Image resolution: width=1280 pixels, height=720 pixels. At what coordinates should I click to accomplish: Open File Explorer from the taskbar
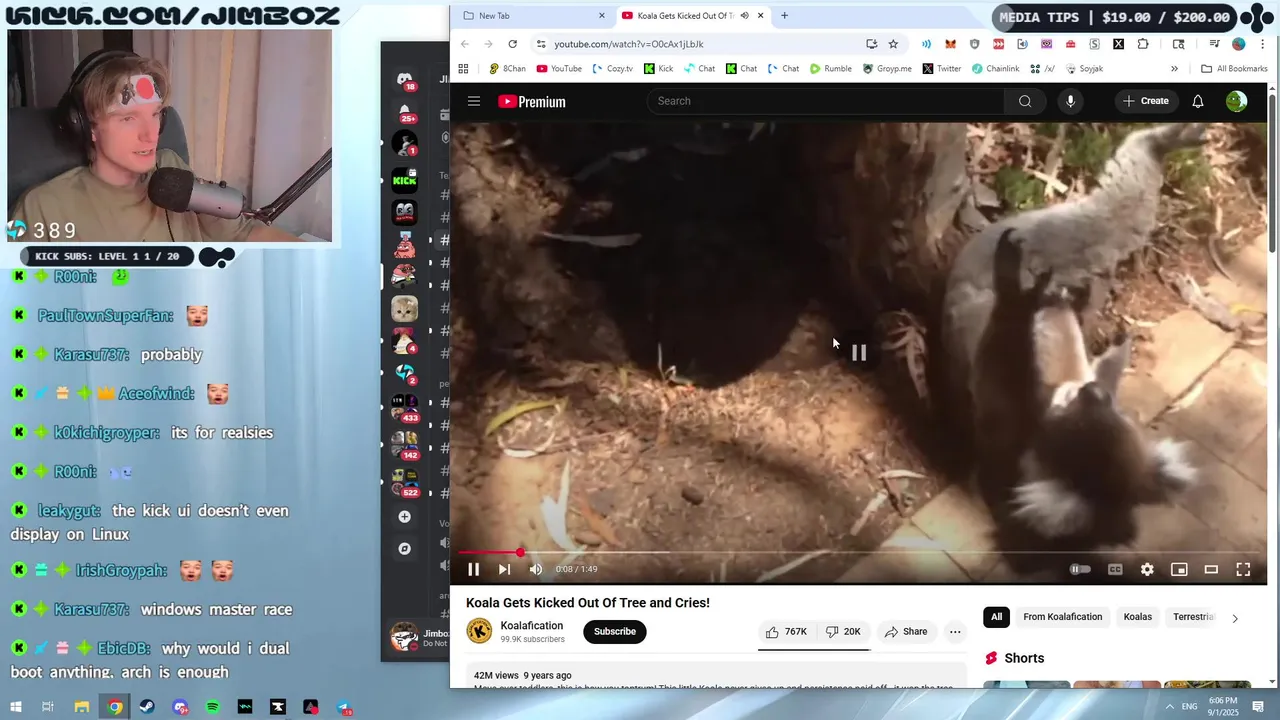click(x=82, y=707)
